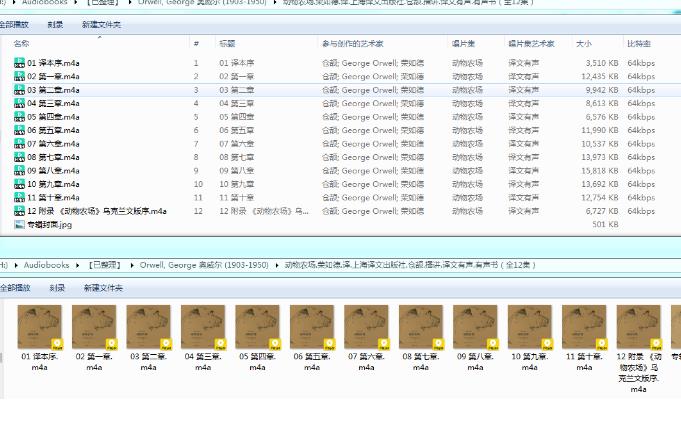Open the cover thumbnail labeled 07 第六章.m4a
681x424 pixels.
pyautogui.click(x=366, y=327)
